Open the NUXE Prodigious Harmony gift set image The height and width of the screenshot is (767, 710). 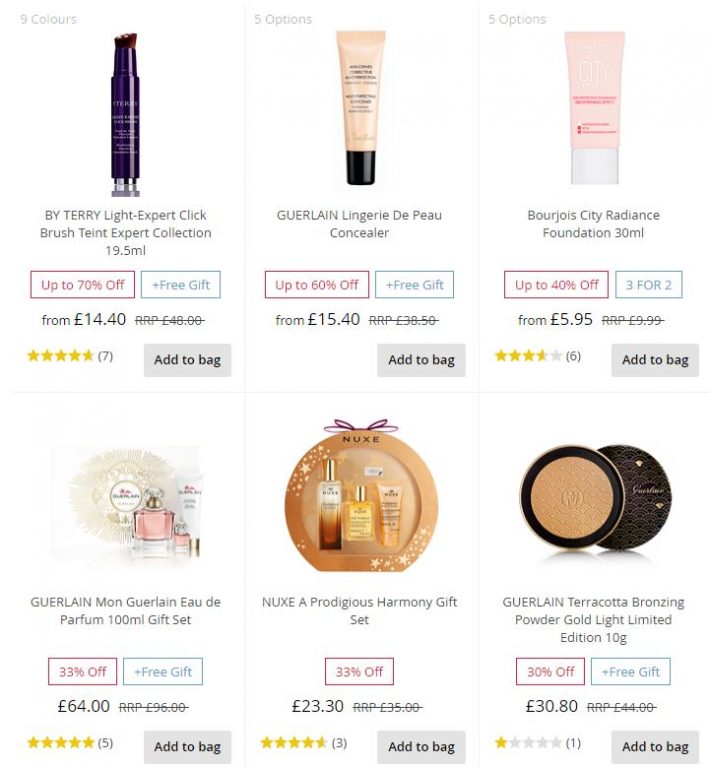[x=361, y=495]
